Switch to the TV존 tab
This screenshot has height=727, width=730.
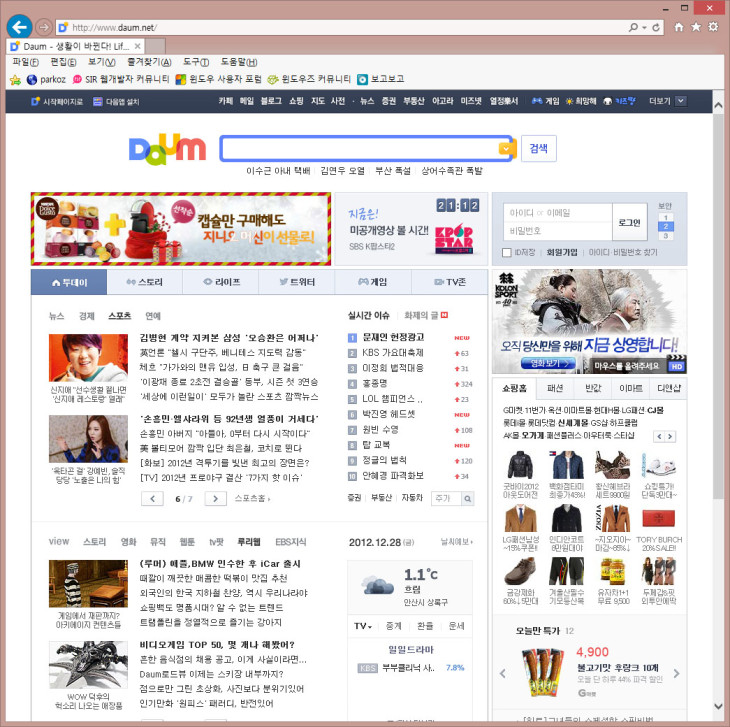click(x=450, y=282)
